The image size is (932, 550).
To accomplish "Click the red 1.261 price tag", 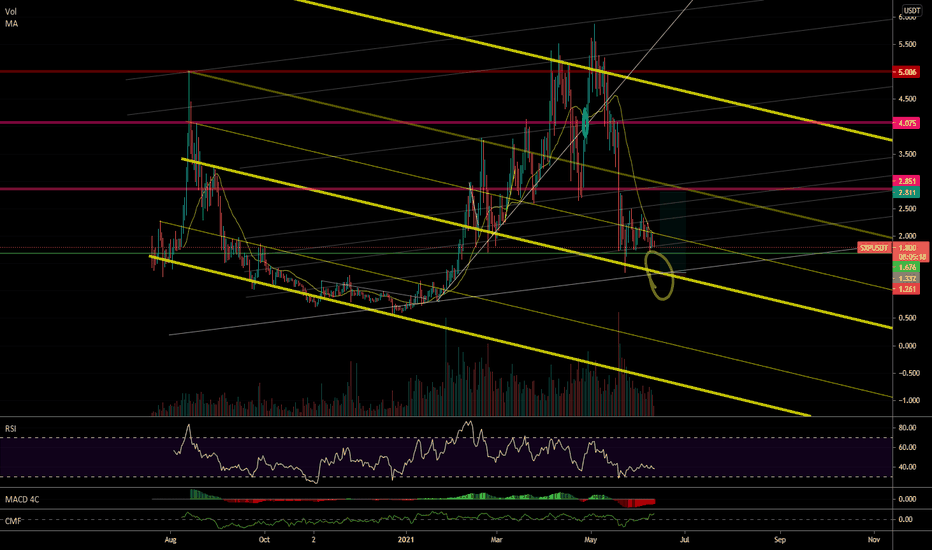I will (x=906, y=289).
